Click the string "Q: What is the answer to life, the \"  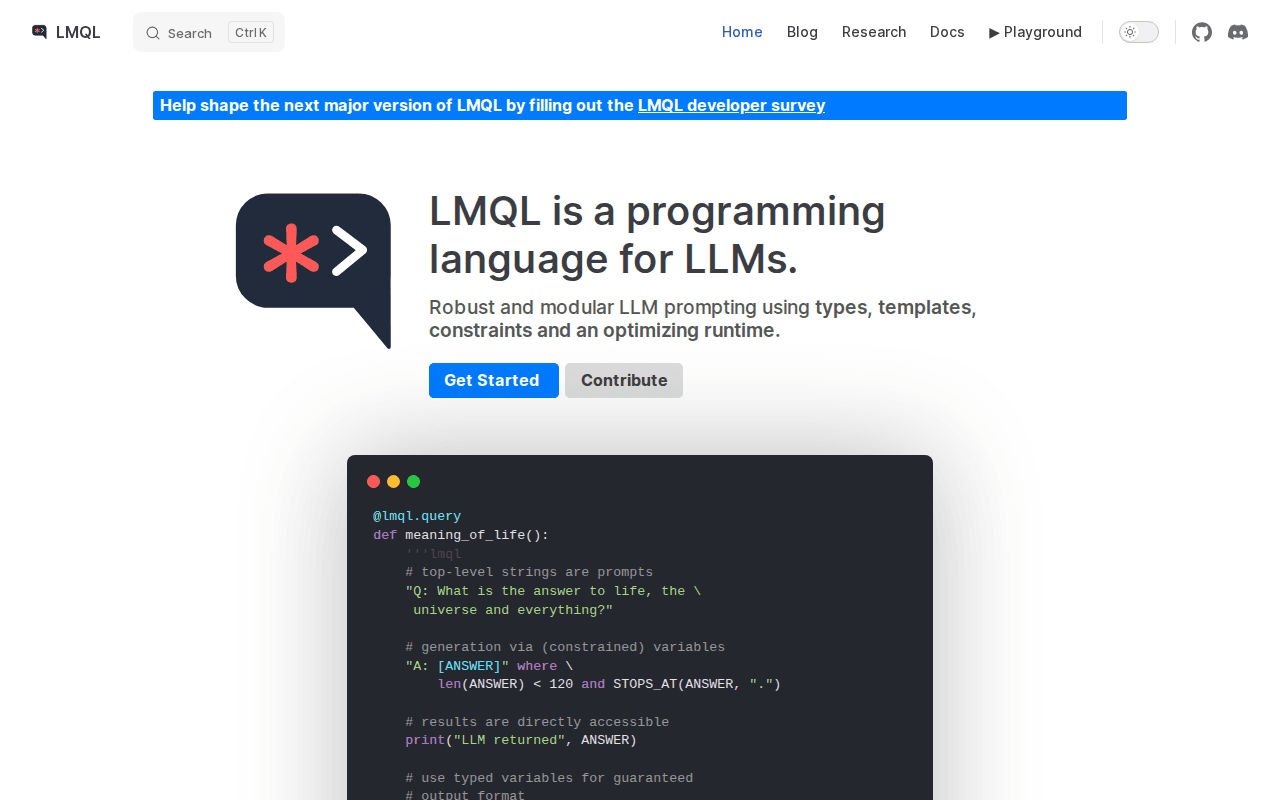[553, 591]
